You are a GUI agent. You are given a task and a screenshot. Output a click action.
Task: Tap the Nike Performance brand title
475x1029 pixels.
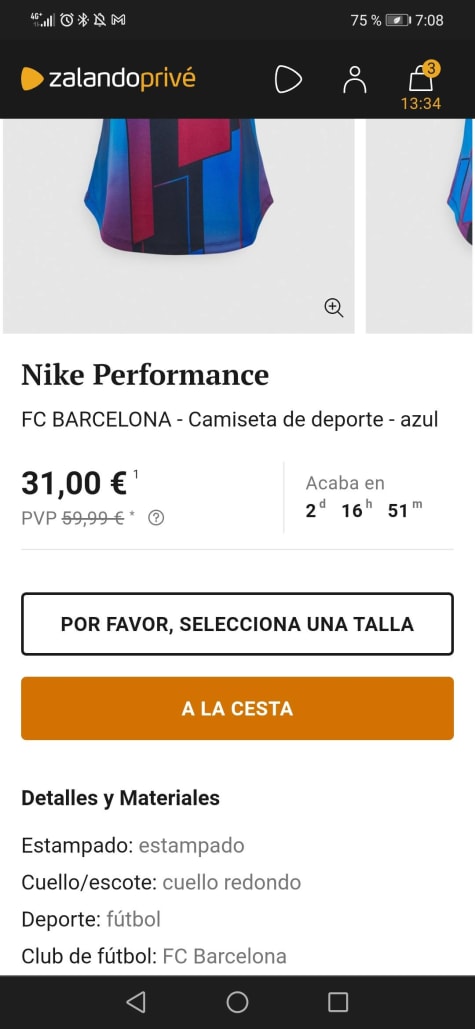145,375
